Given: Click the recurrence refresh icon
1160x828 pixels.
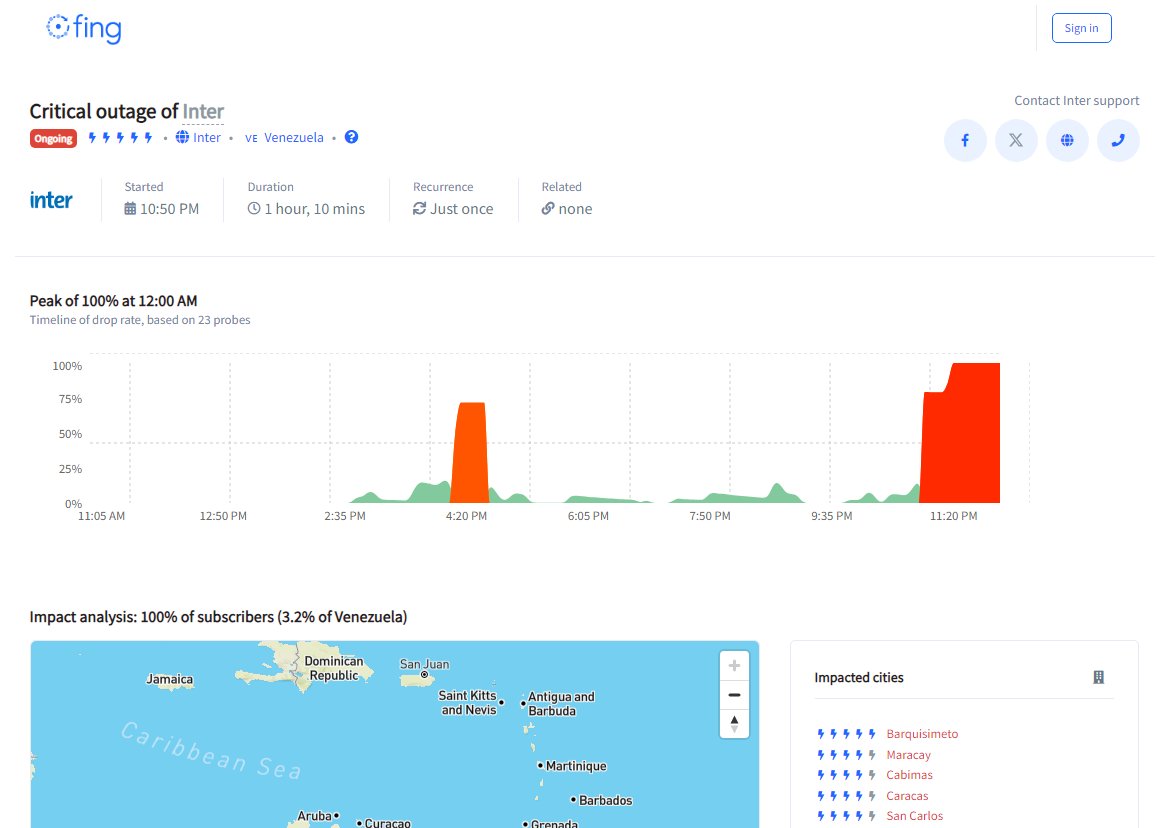Looking at the screenshot, I should click(x=419, y=209).
